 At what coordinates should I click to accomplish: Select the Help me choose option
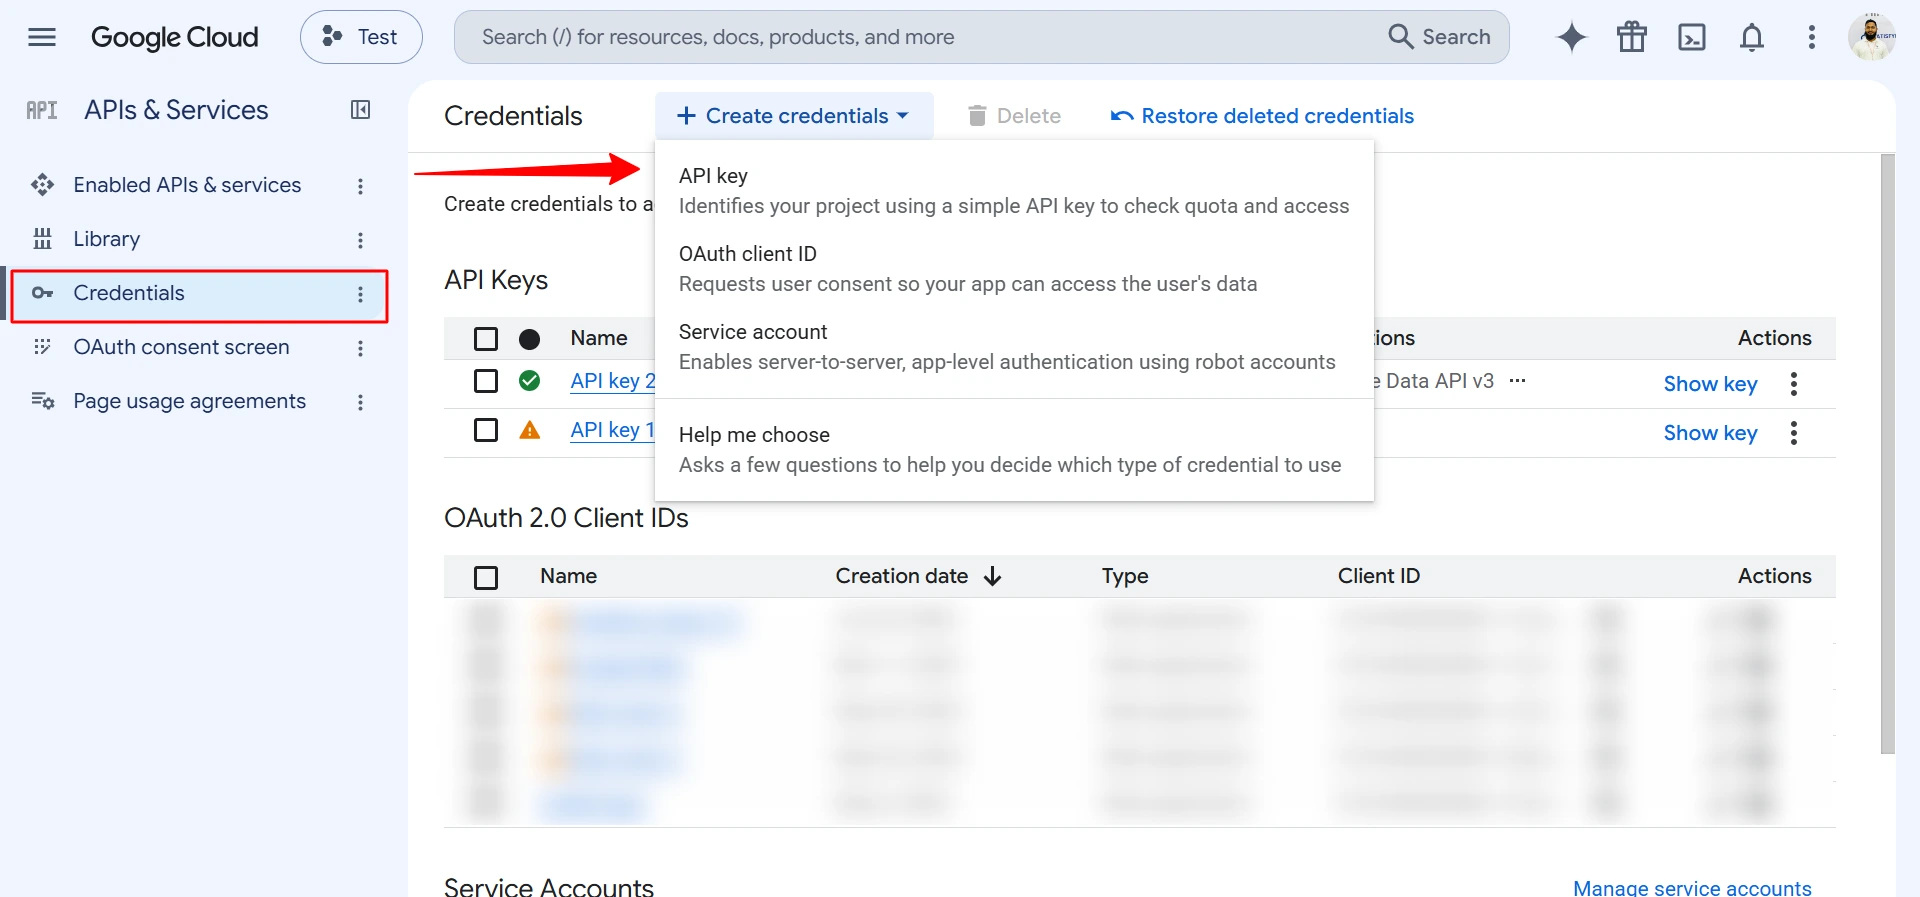click(x=1014, y=450)
